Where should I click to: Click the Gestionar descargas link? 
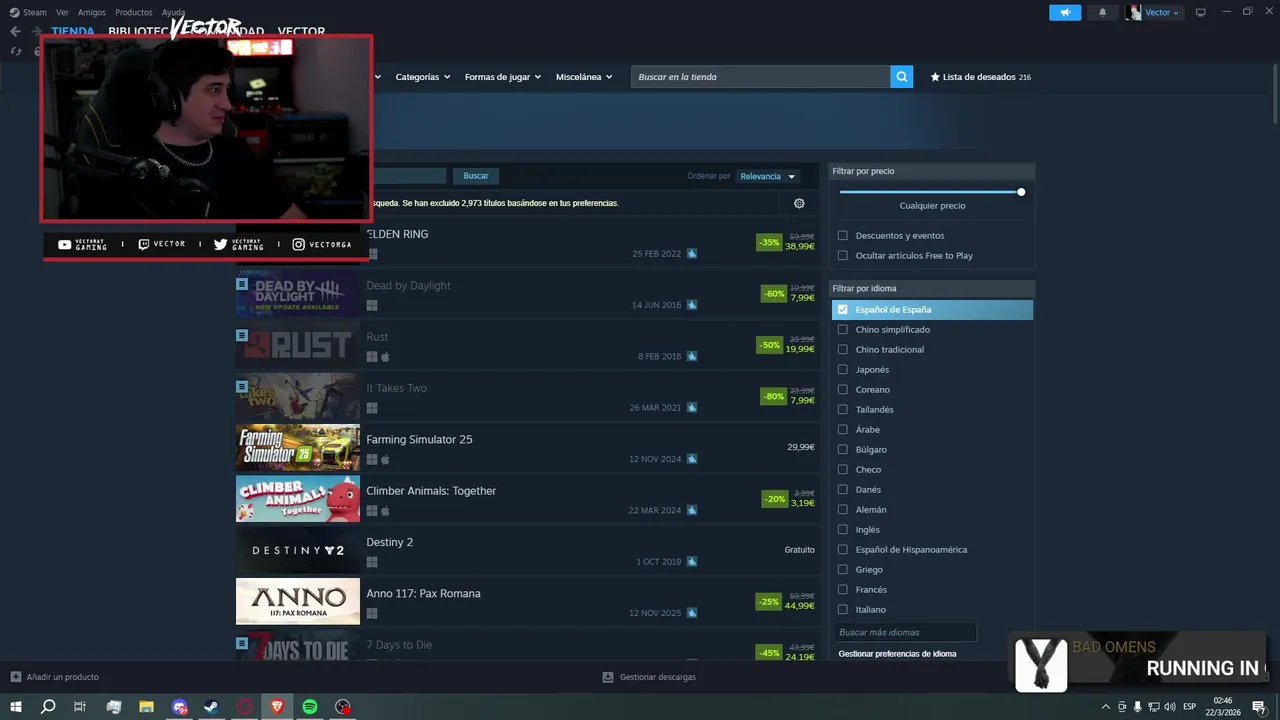click(x=657, y=677)
